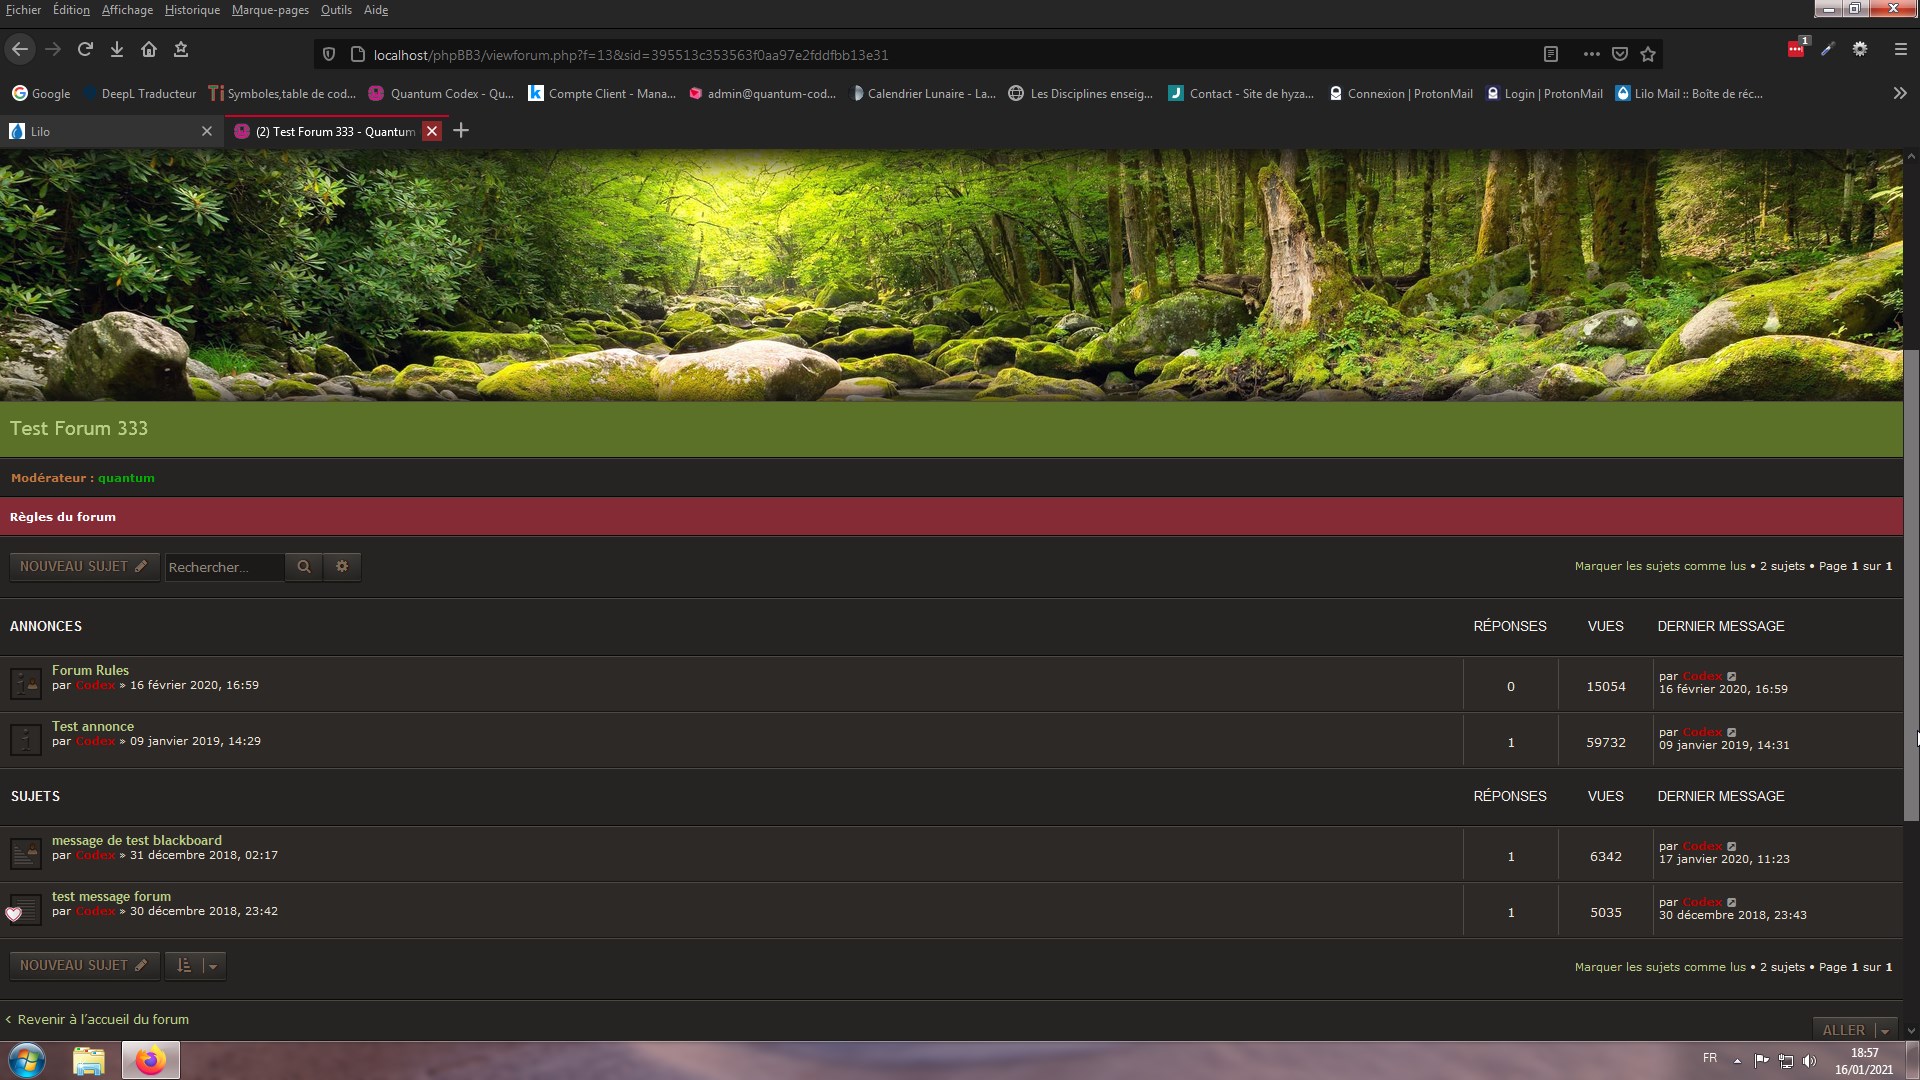Image resolution: width=1920 pixels, height=1080 pixels.
Task: Click the forum search magnifier button
Action: coord(303,567)
